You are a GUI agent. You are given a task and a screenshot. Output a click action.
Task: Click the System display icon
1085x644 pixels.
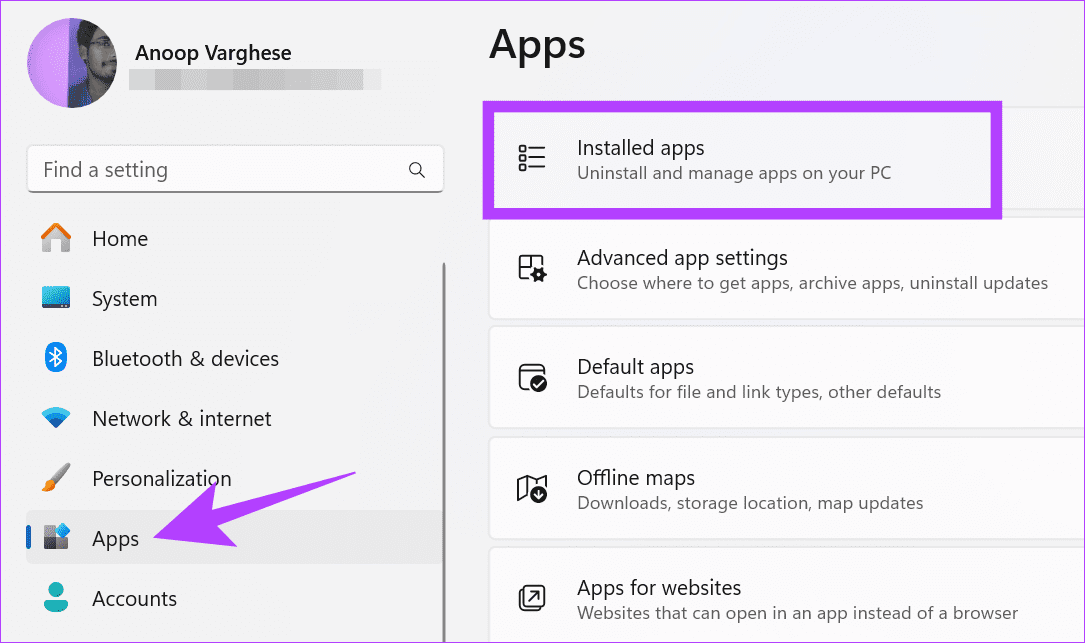[56, 298]
